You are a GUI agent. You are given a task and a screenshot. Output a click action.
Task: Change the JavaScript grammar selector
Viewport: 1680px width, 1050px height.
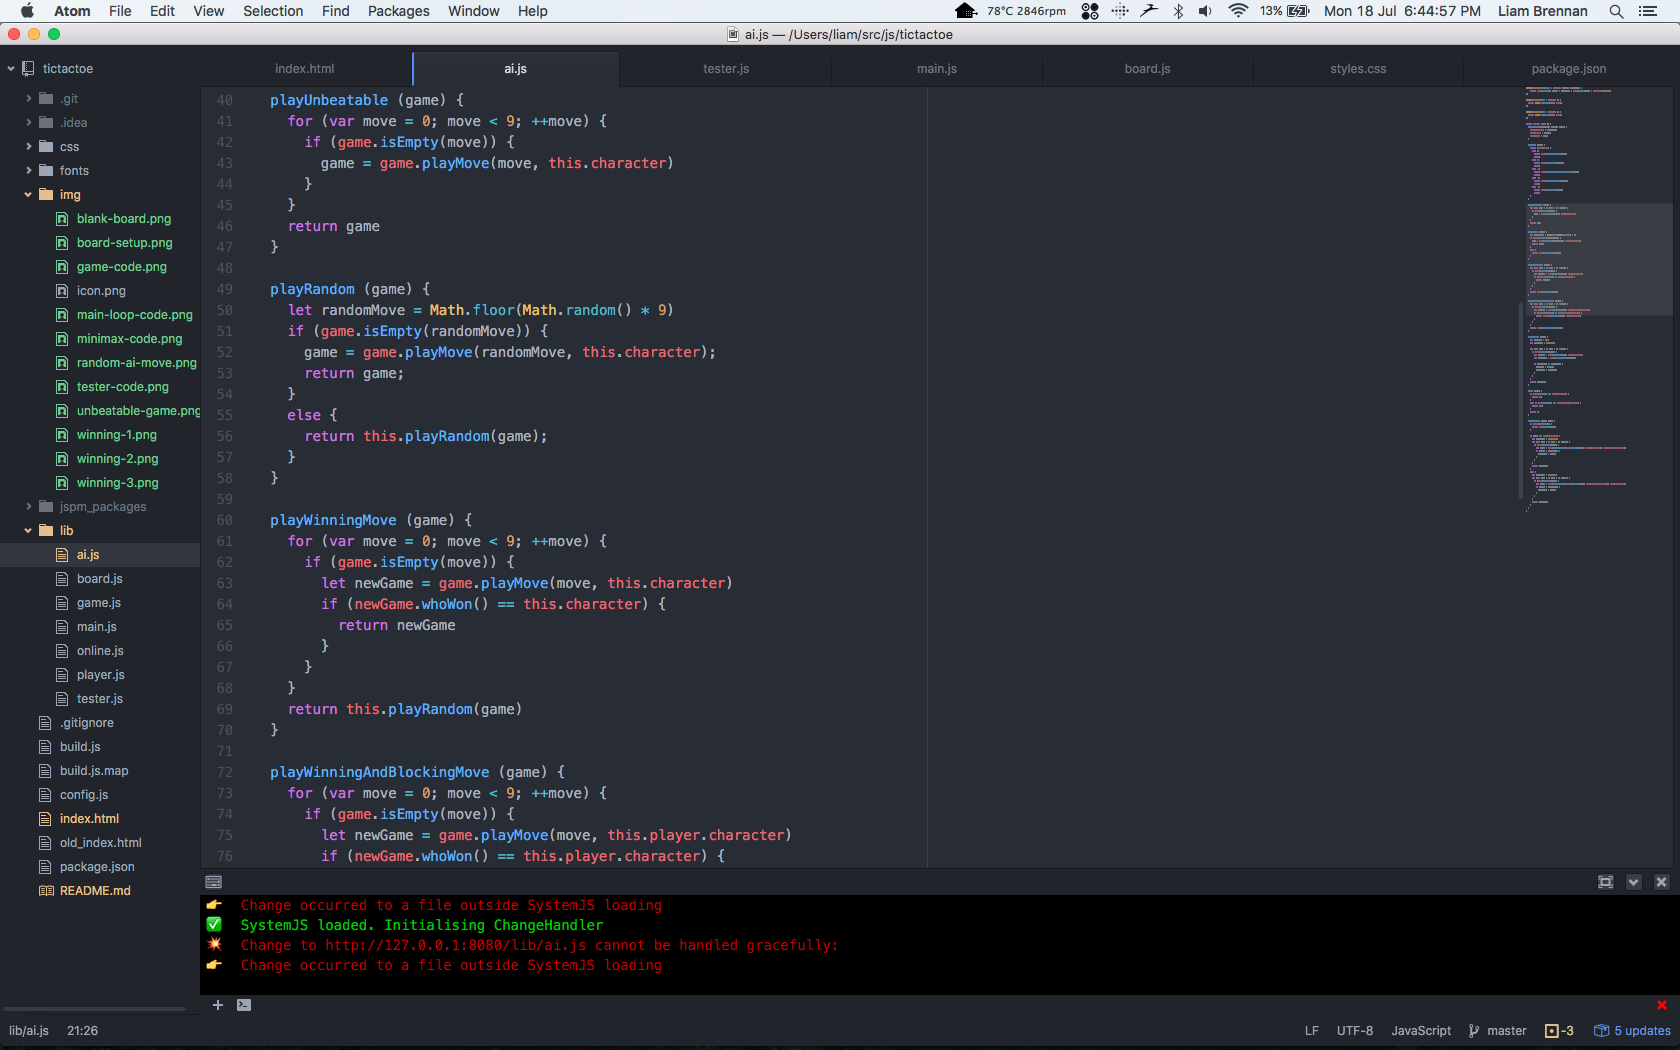1420,1031
